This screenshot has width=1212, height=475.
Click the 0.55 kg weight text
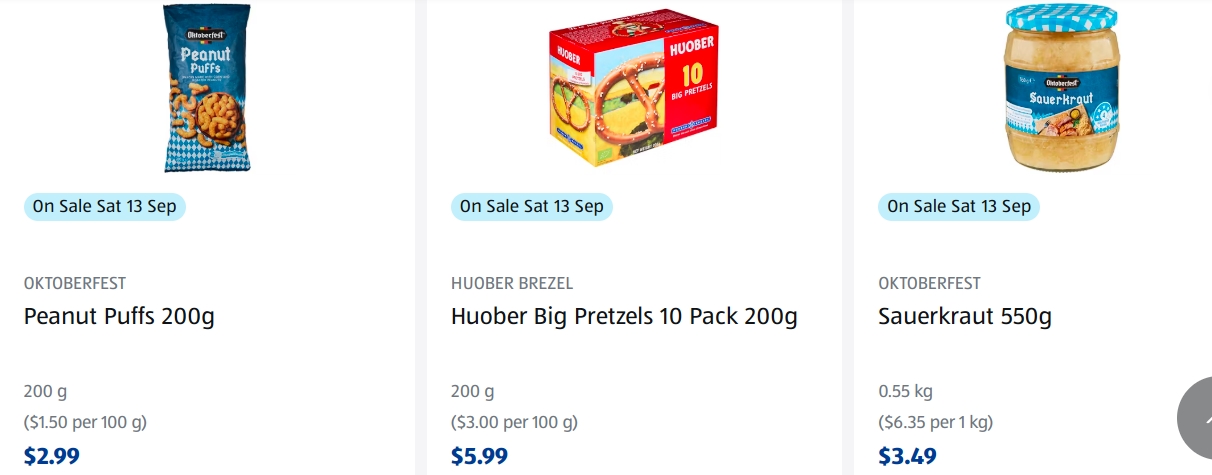[x=905, y=391]
